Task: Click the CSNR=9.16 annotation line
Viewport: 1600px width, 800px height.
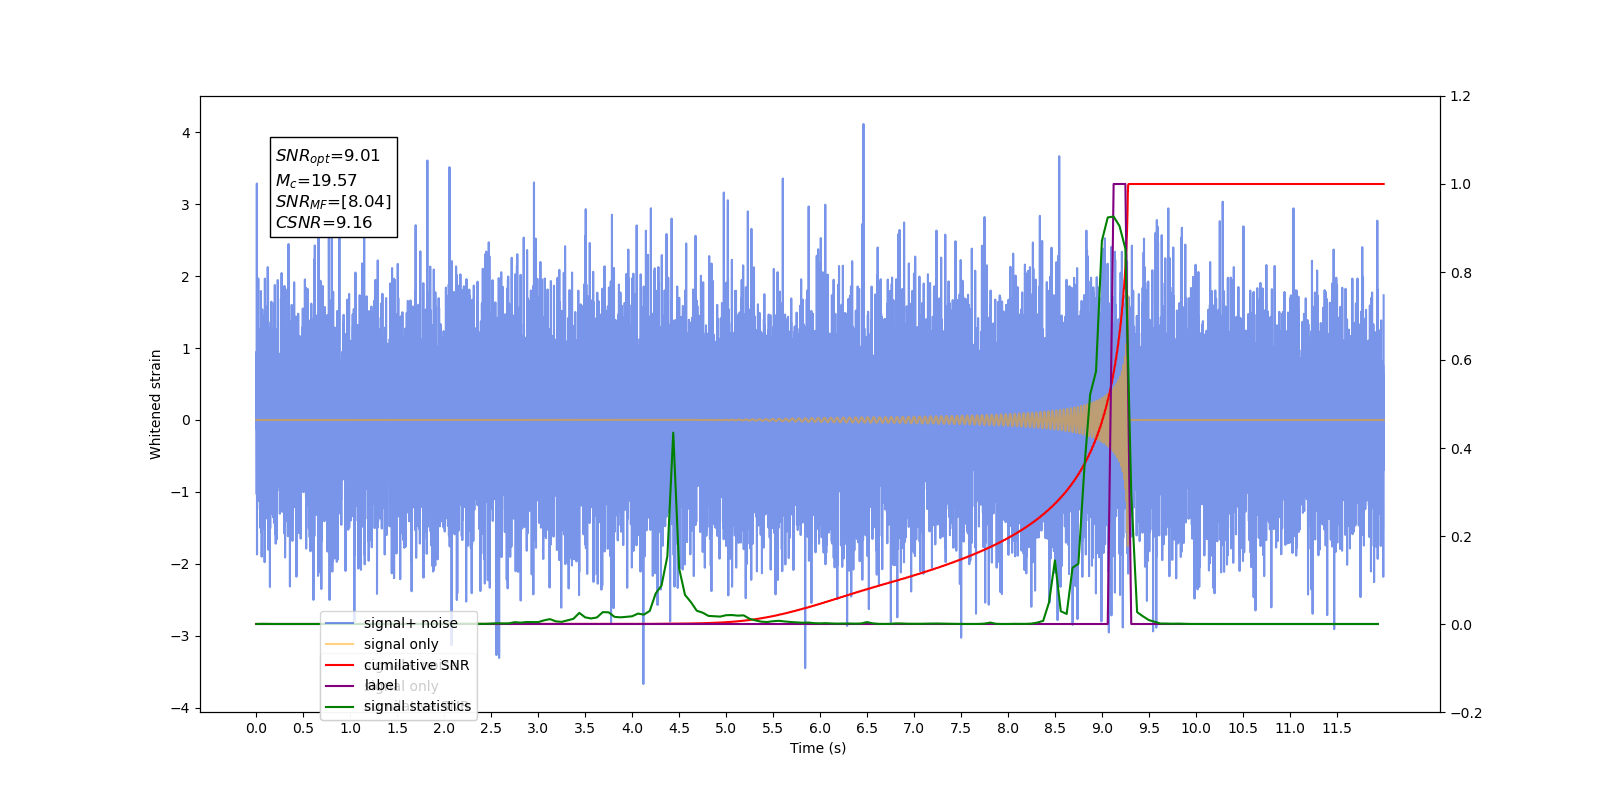Action: tap(324, 222)
